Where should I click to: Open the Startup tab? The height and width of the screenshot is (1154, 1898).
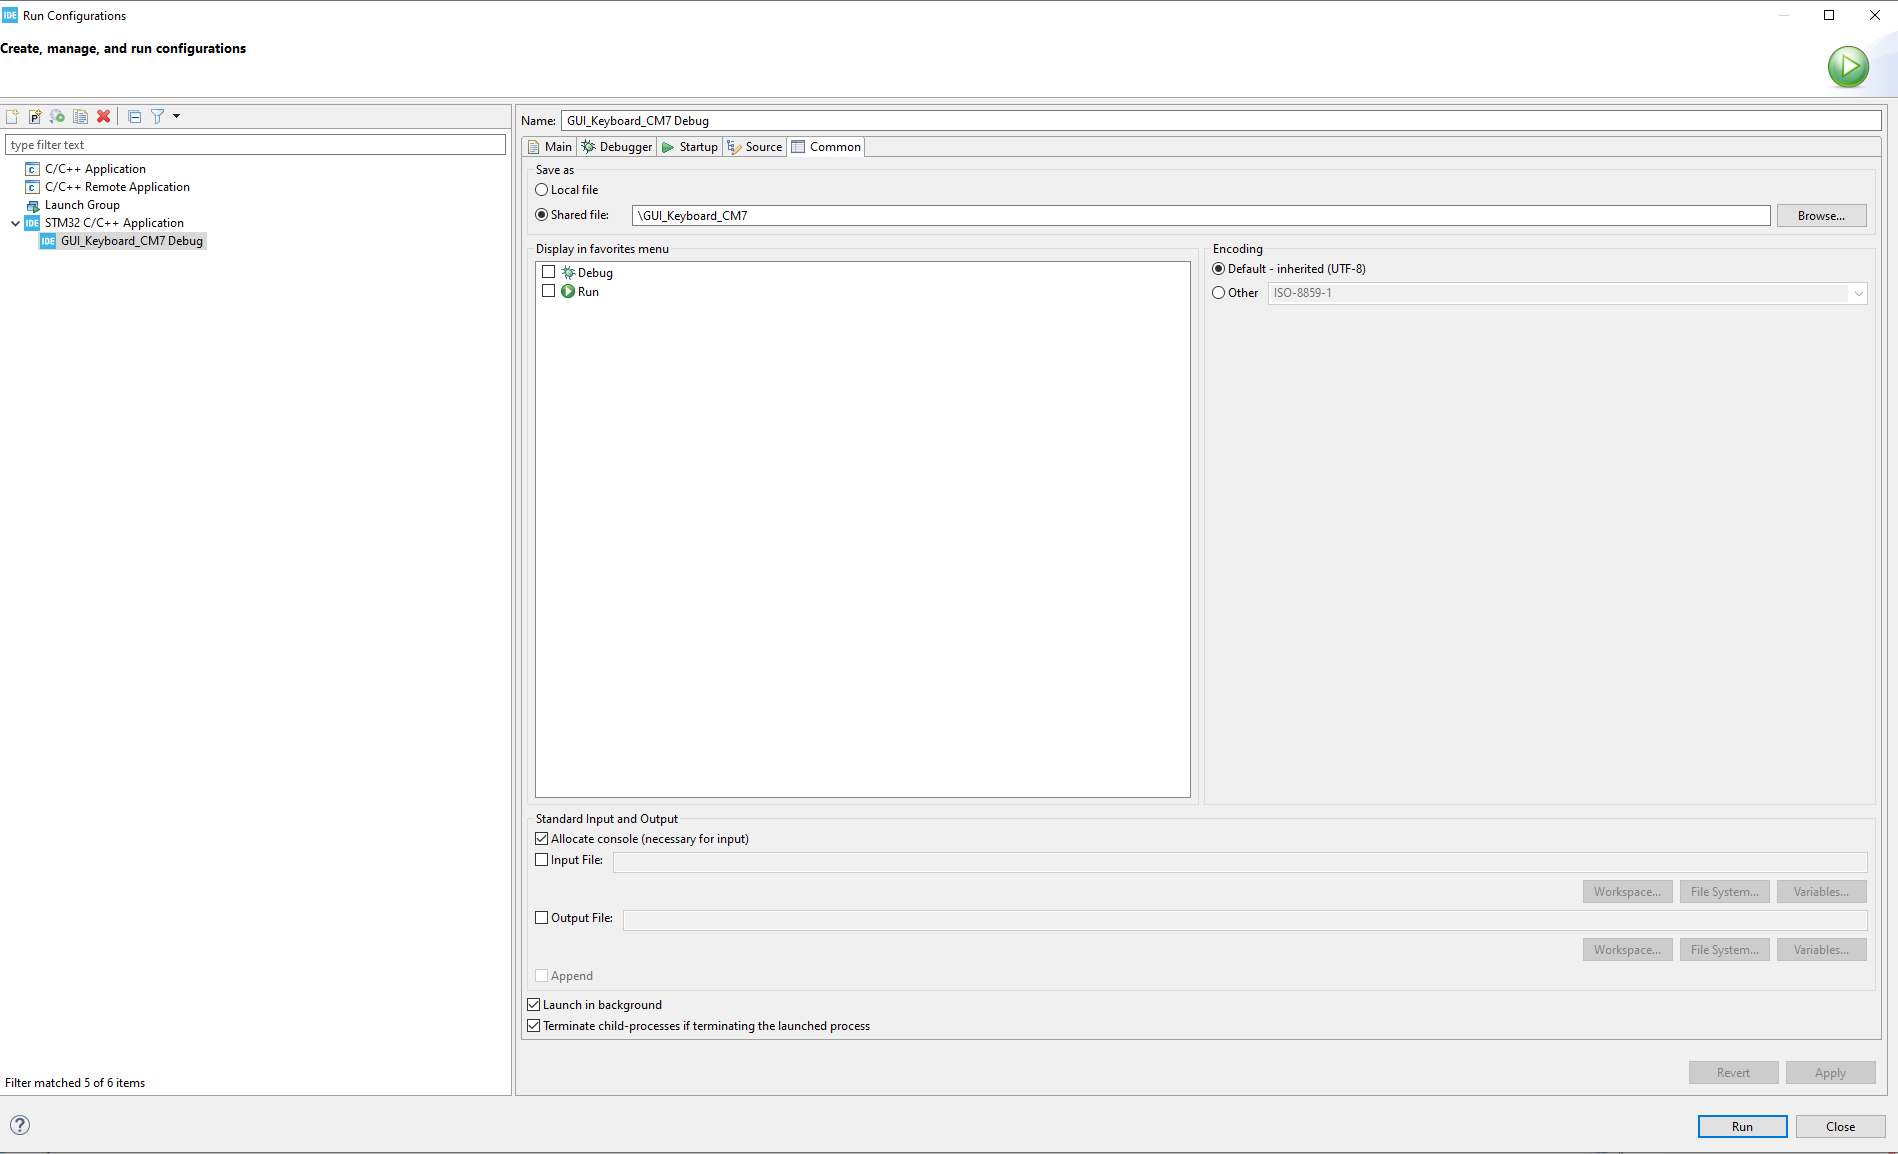[x=689, y=146]
